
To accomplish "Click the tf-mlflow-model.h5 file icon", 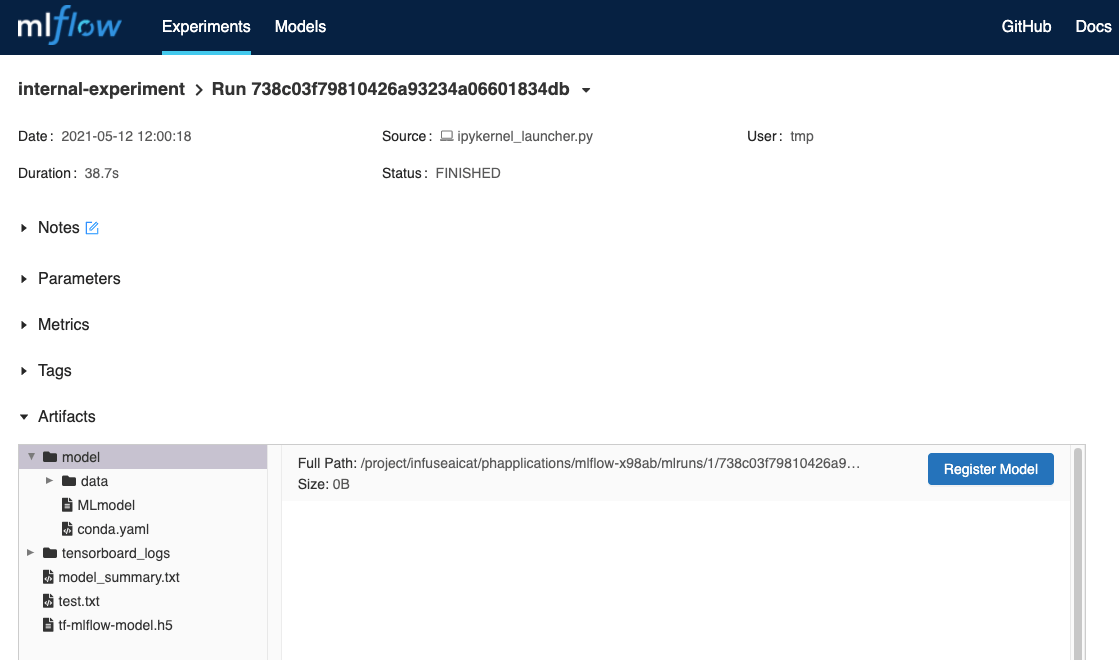I will point(48,625).
